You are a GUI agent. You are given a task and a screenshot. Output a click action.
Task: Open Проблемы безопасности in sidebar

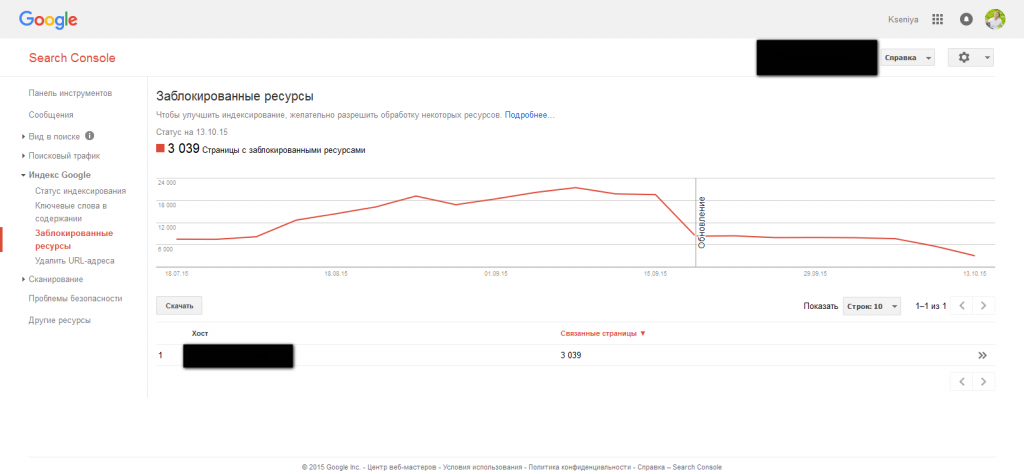point(76,299)
